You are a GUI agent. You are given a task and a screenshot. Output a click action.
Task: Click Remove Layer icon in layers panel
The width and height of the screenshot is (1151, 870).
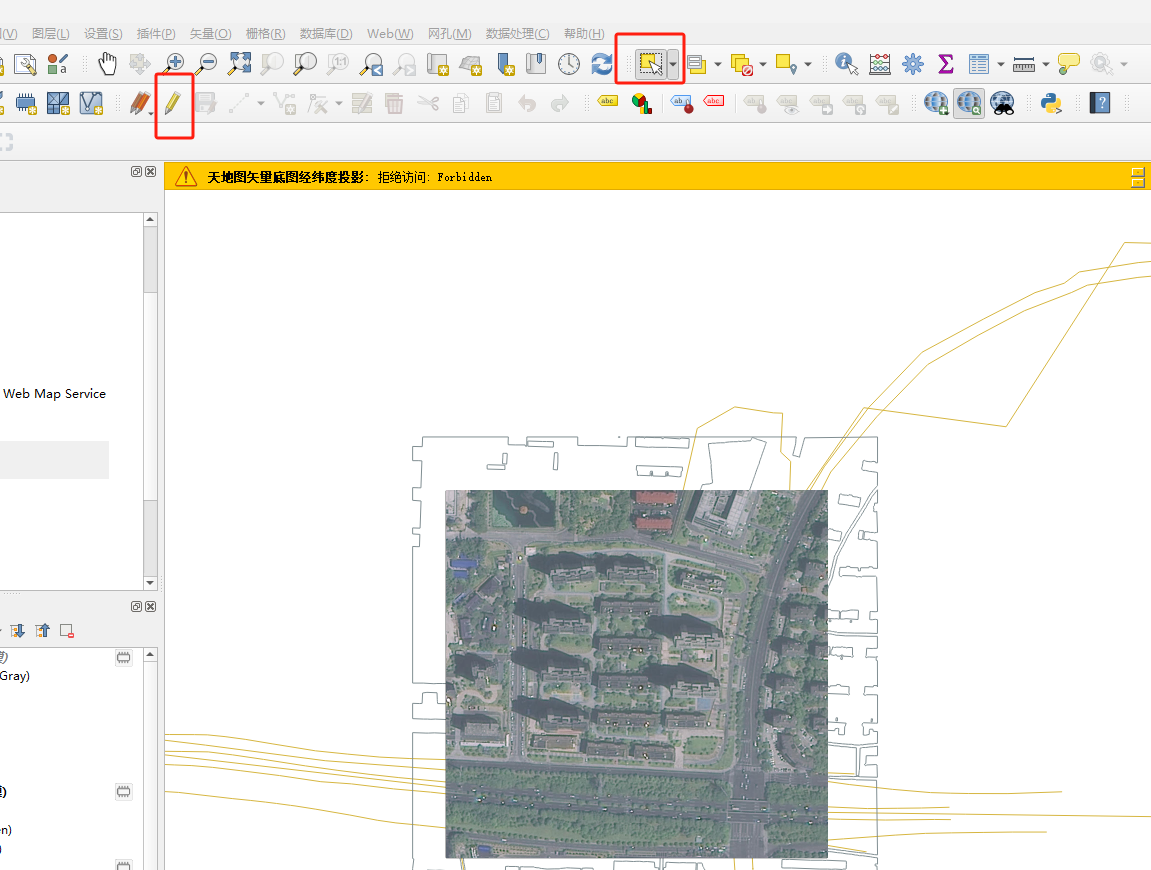67,631
